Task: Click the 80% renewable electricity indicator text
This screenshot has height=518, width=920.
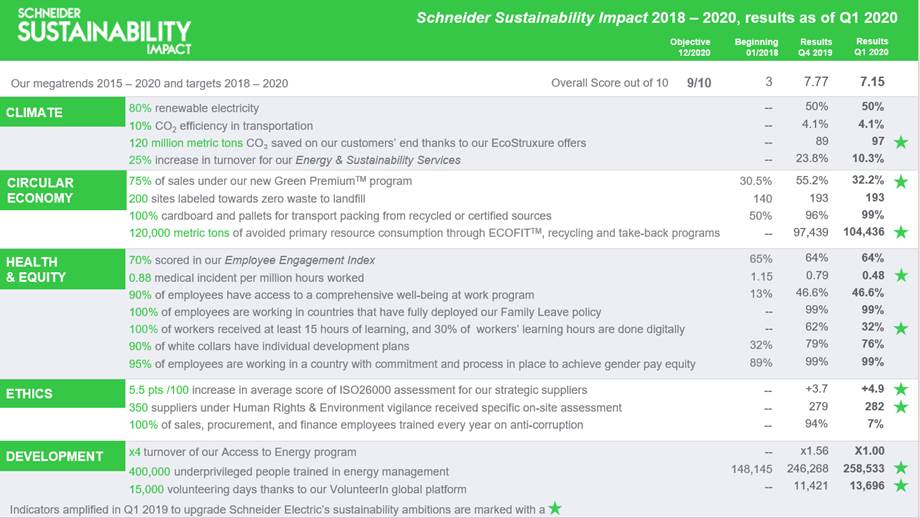Action: (194, 108)
